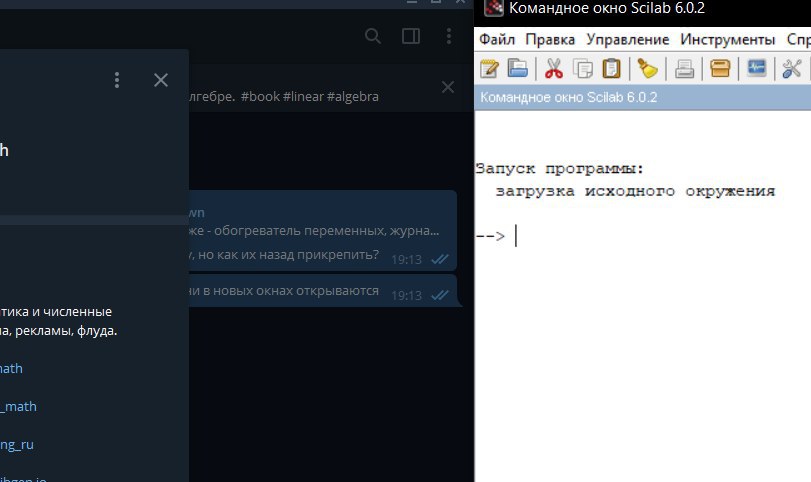This screenshot has height=482, width=811.
Task: Open SciNotes editor icon in Scilab toolbar
Action: [489, 68]
